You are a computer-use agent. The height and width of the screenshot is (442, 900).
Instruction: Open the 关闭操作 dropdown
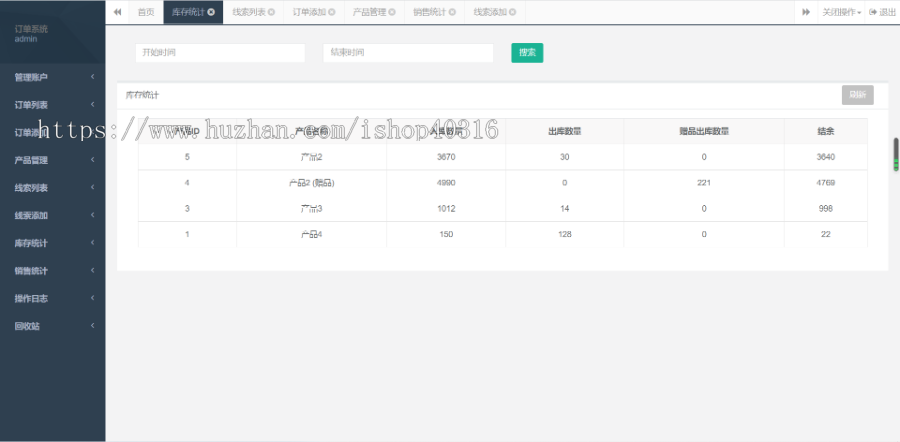pos(841,12)
